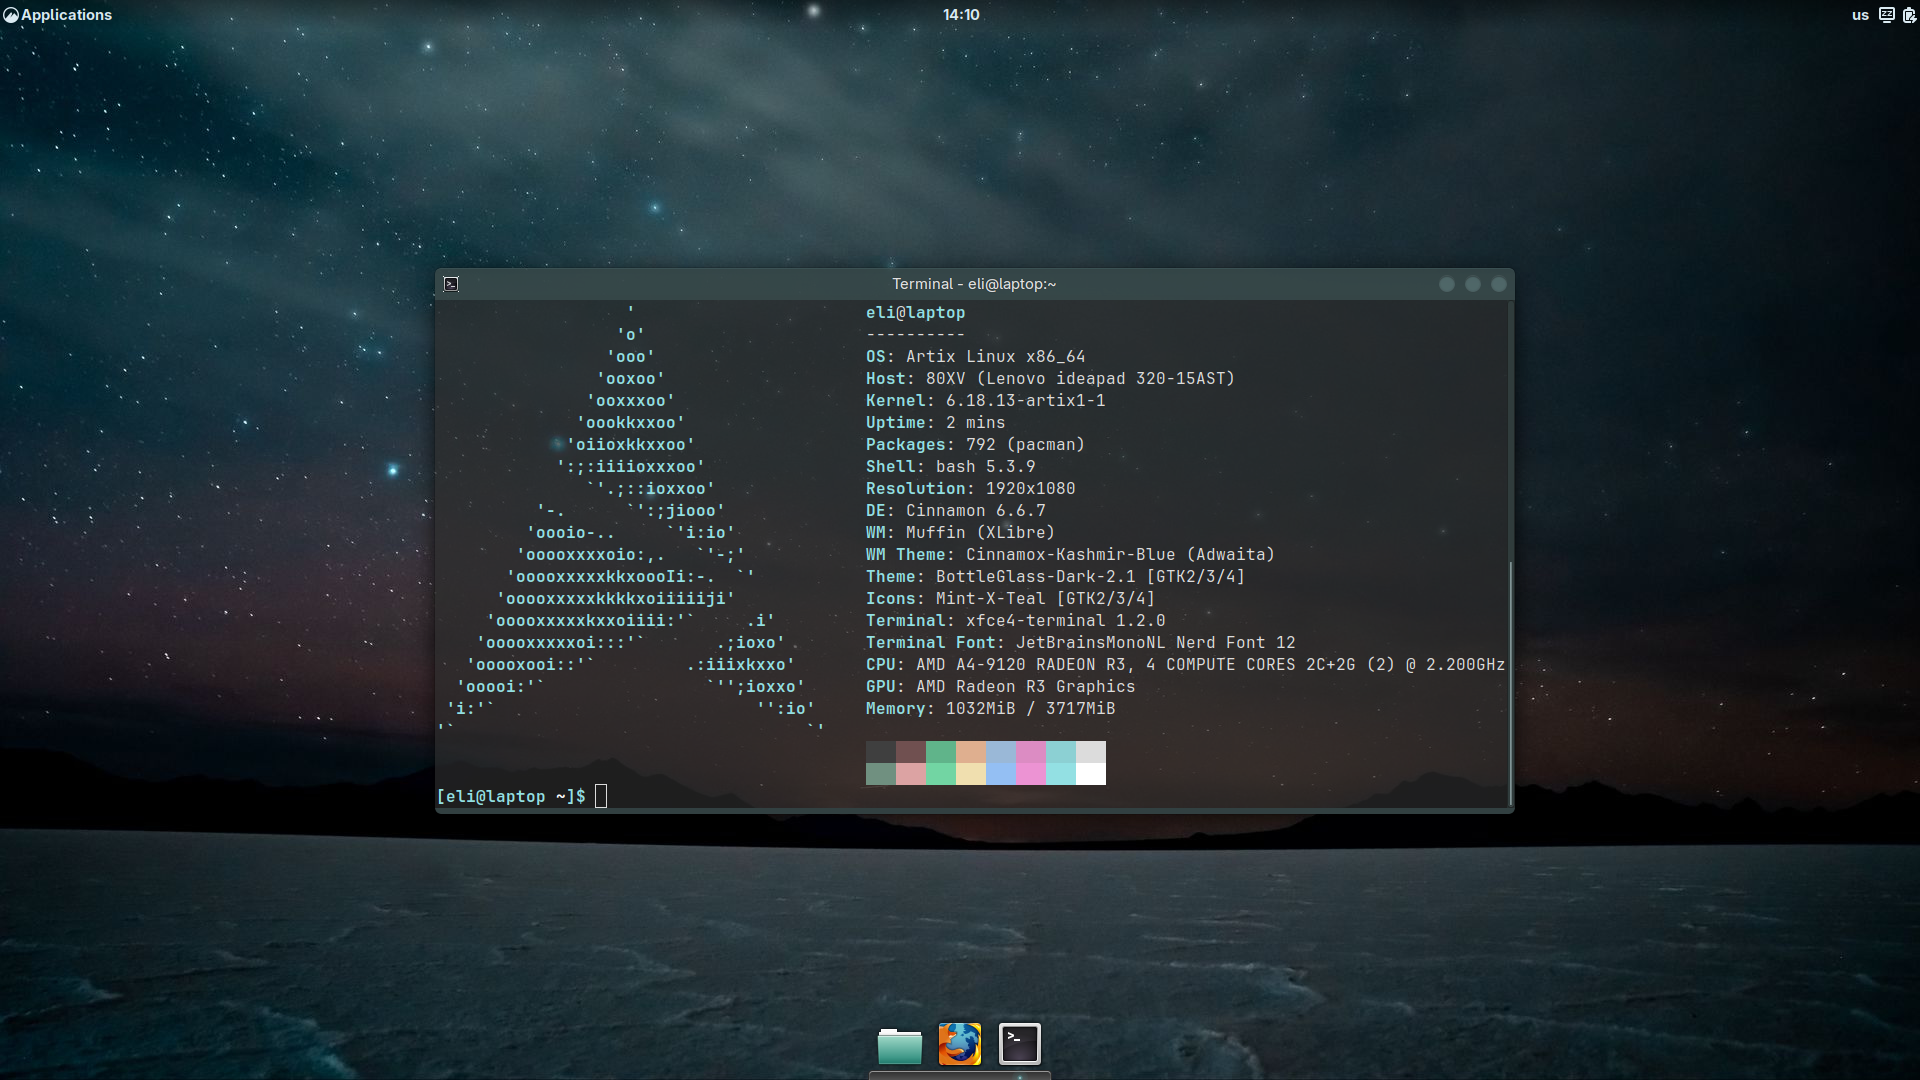
Task: Click the Applications menu logo icon
Action: point(11,15)
